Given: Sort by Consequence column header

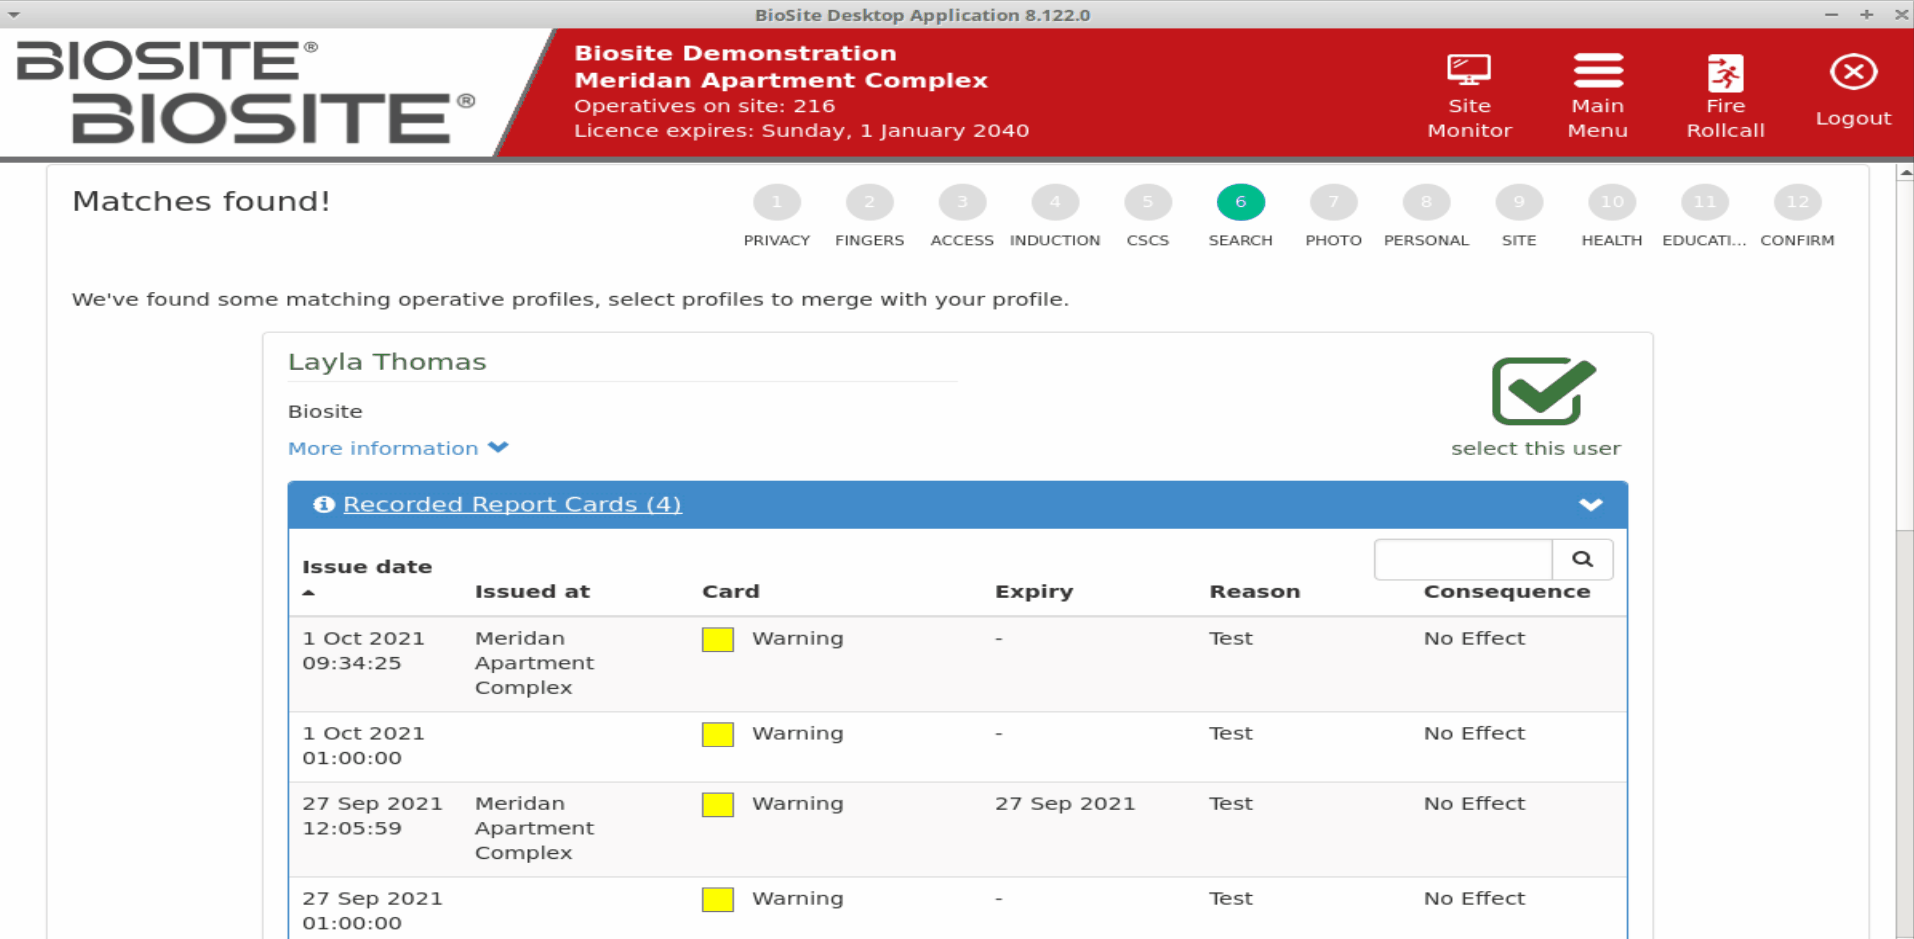Looking at the screenshot, I should 1507,591.
